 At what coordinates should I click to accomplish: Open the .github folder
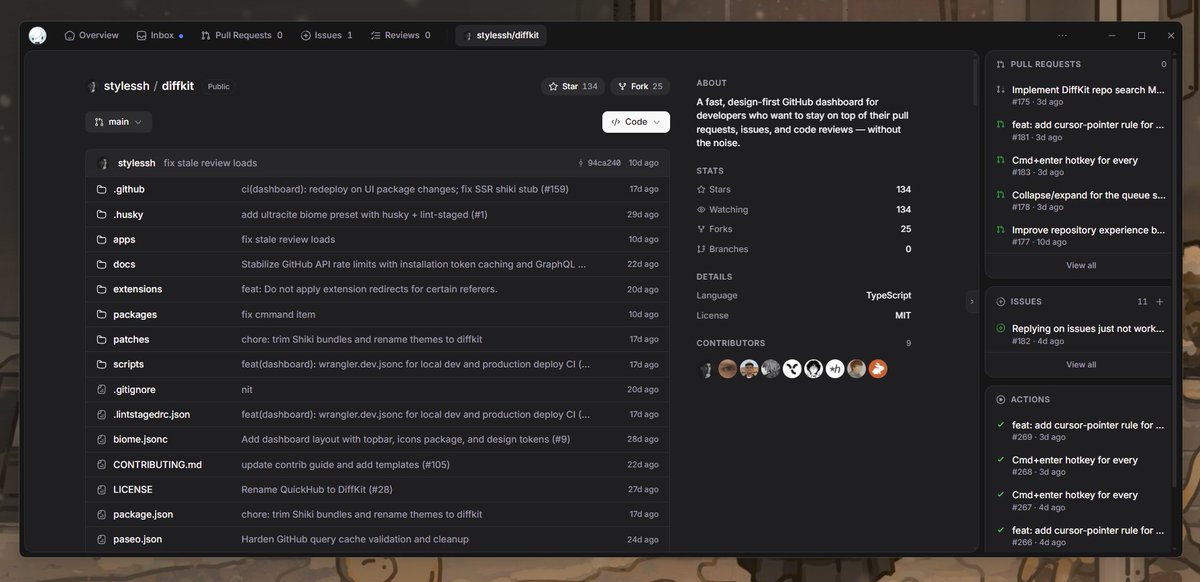click(x=128, y=189)
